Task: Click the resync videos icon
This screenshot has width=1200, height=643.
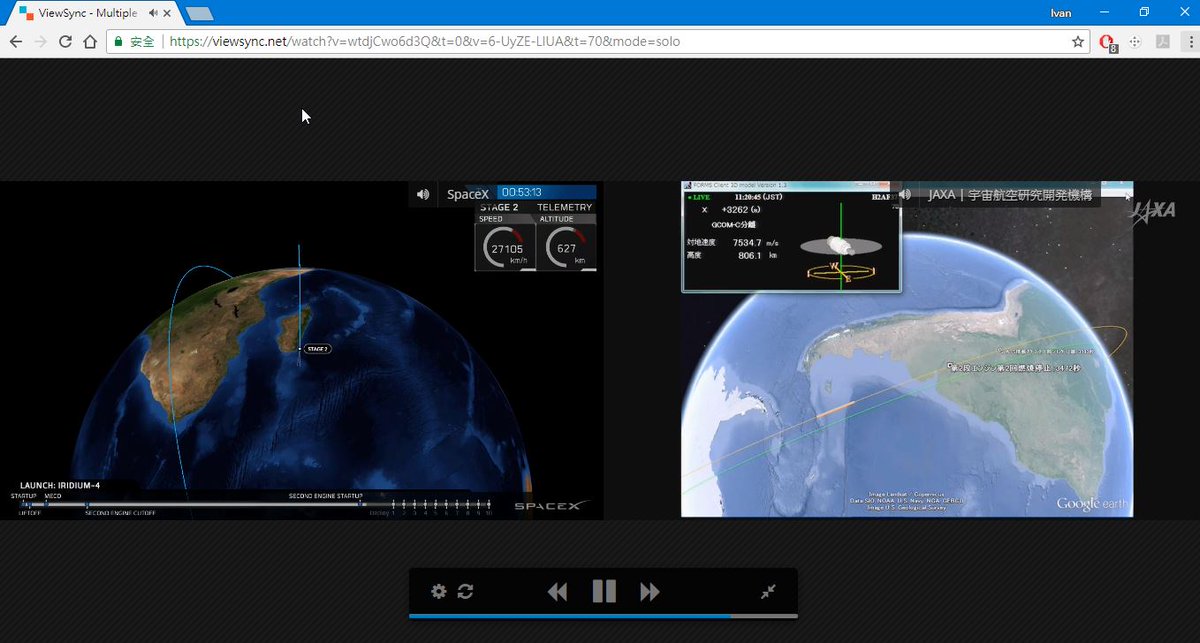Action: coord(465,591)
